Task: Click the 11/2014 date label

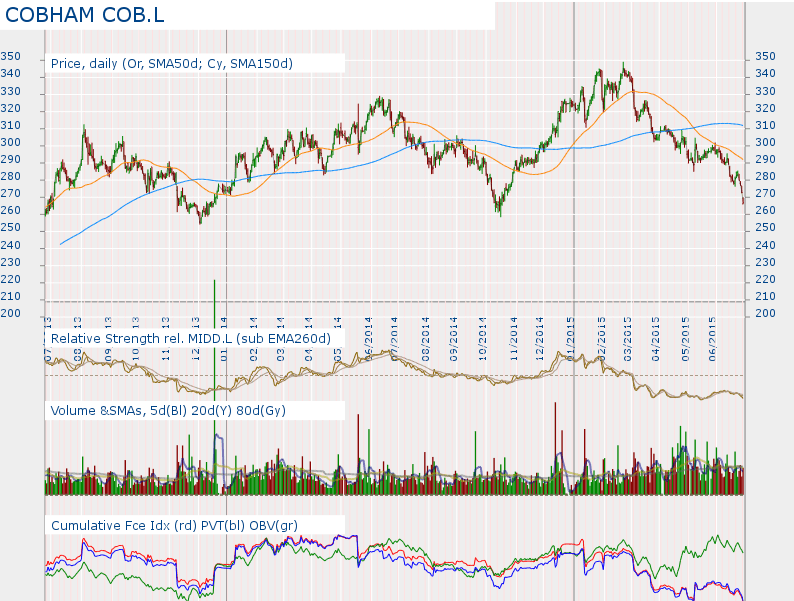Action: [514, 339]
